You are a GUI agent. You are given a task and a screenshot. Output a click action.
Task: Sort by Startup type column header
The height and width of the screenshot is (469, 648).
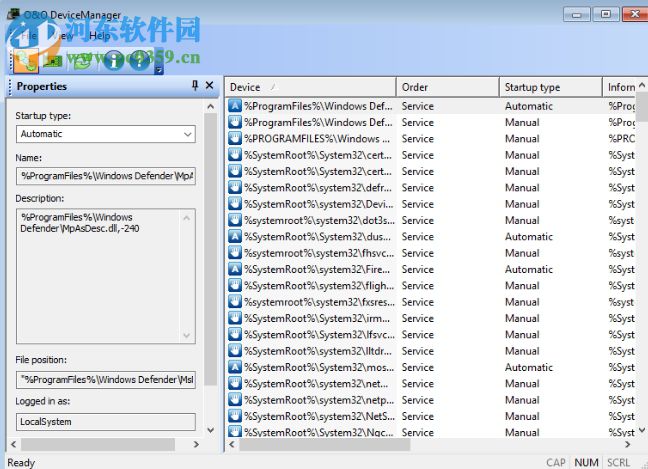[x=550, y=87]
